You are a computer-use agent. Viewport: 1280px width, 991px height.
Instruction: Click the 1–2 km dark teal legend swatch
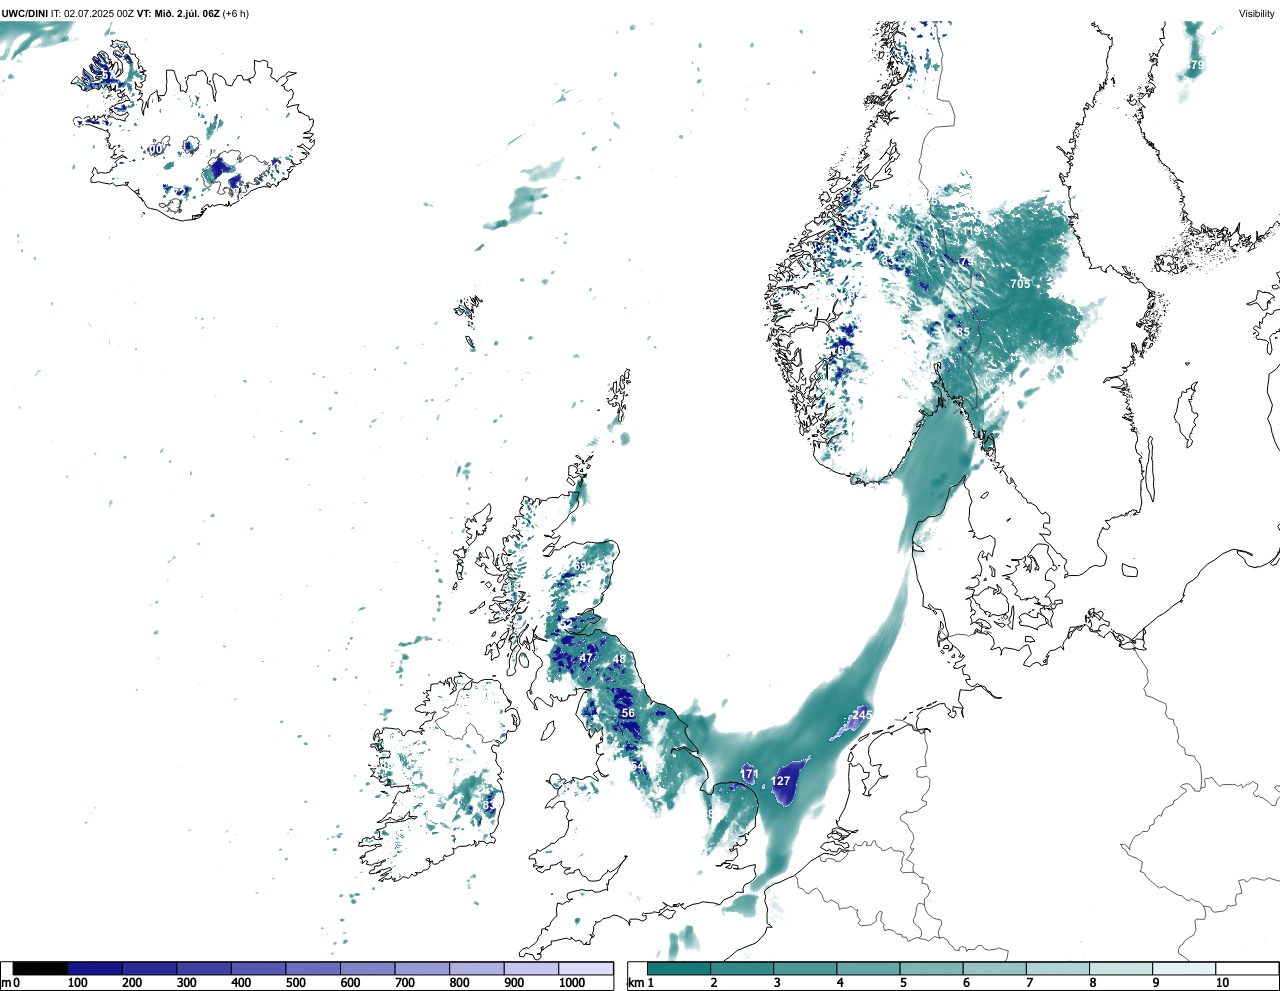(x=679, y=969)
